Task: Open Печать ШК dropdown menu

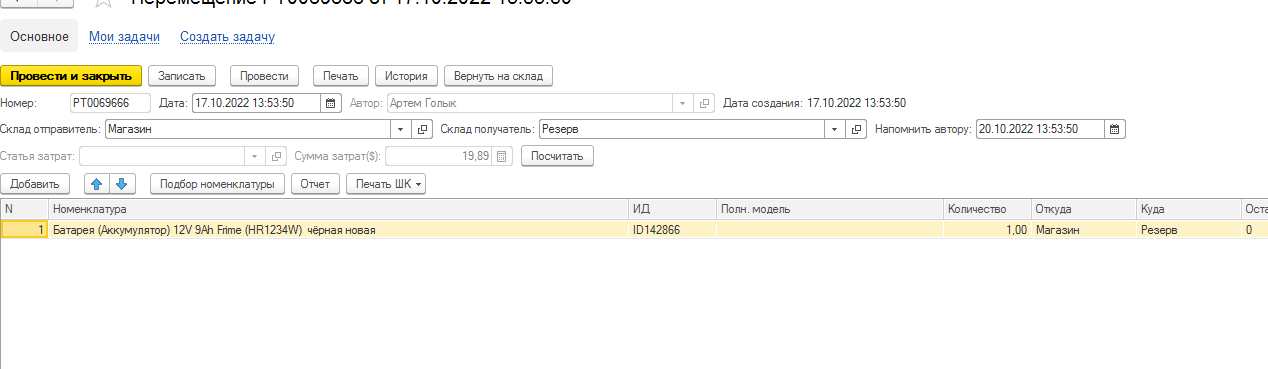Action: point(386,184)
